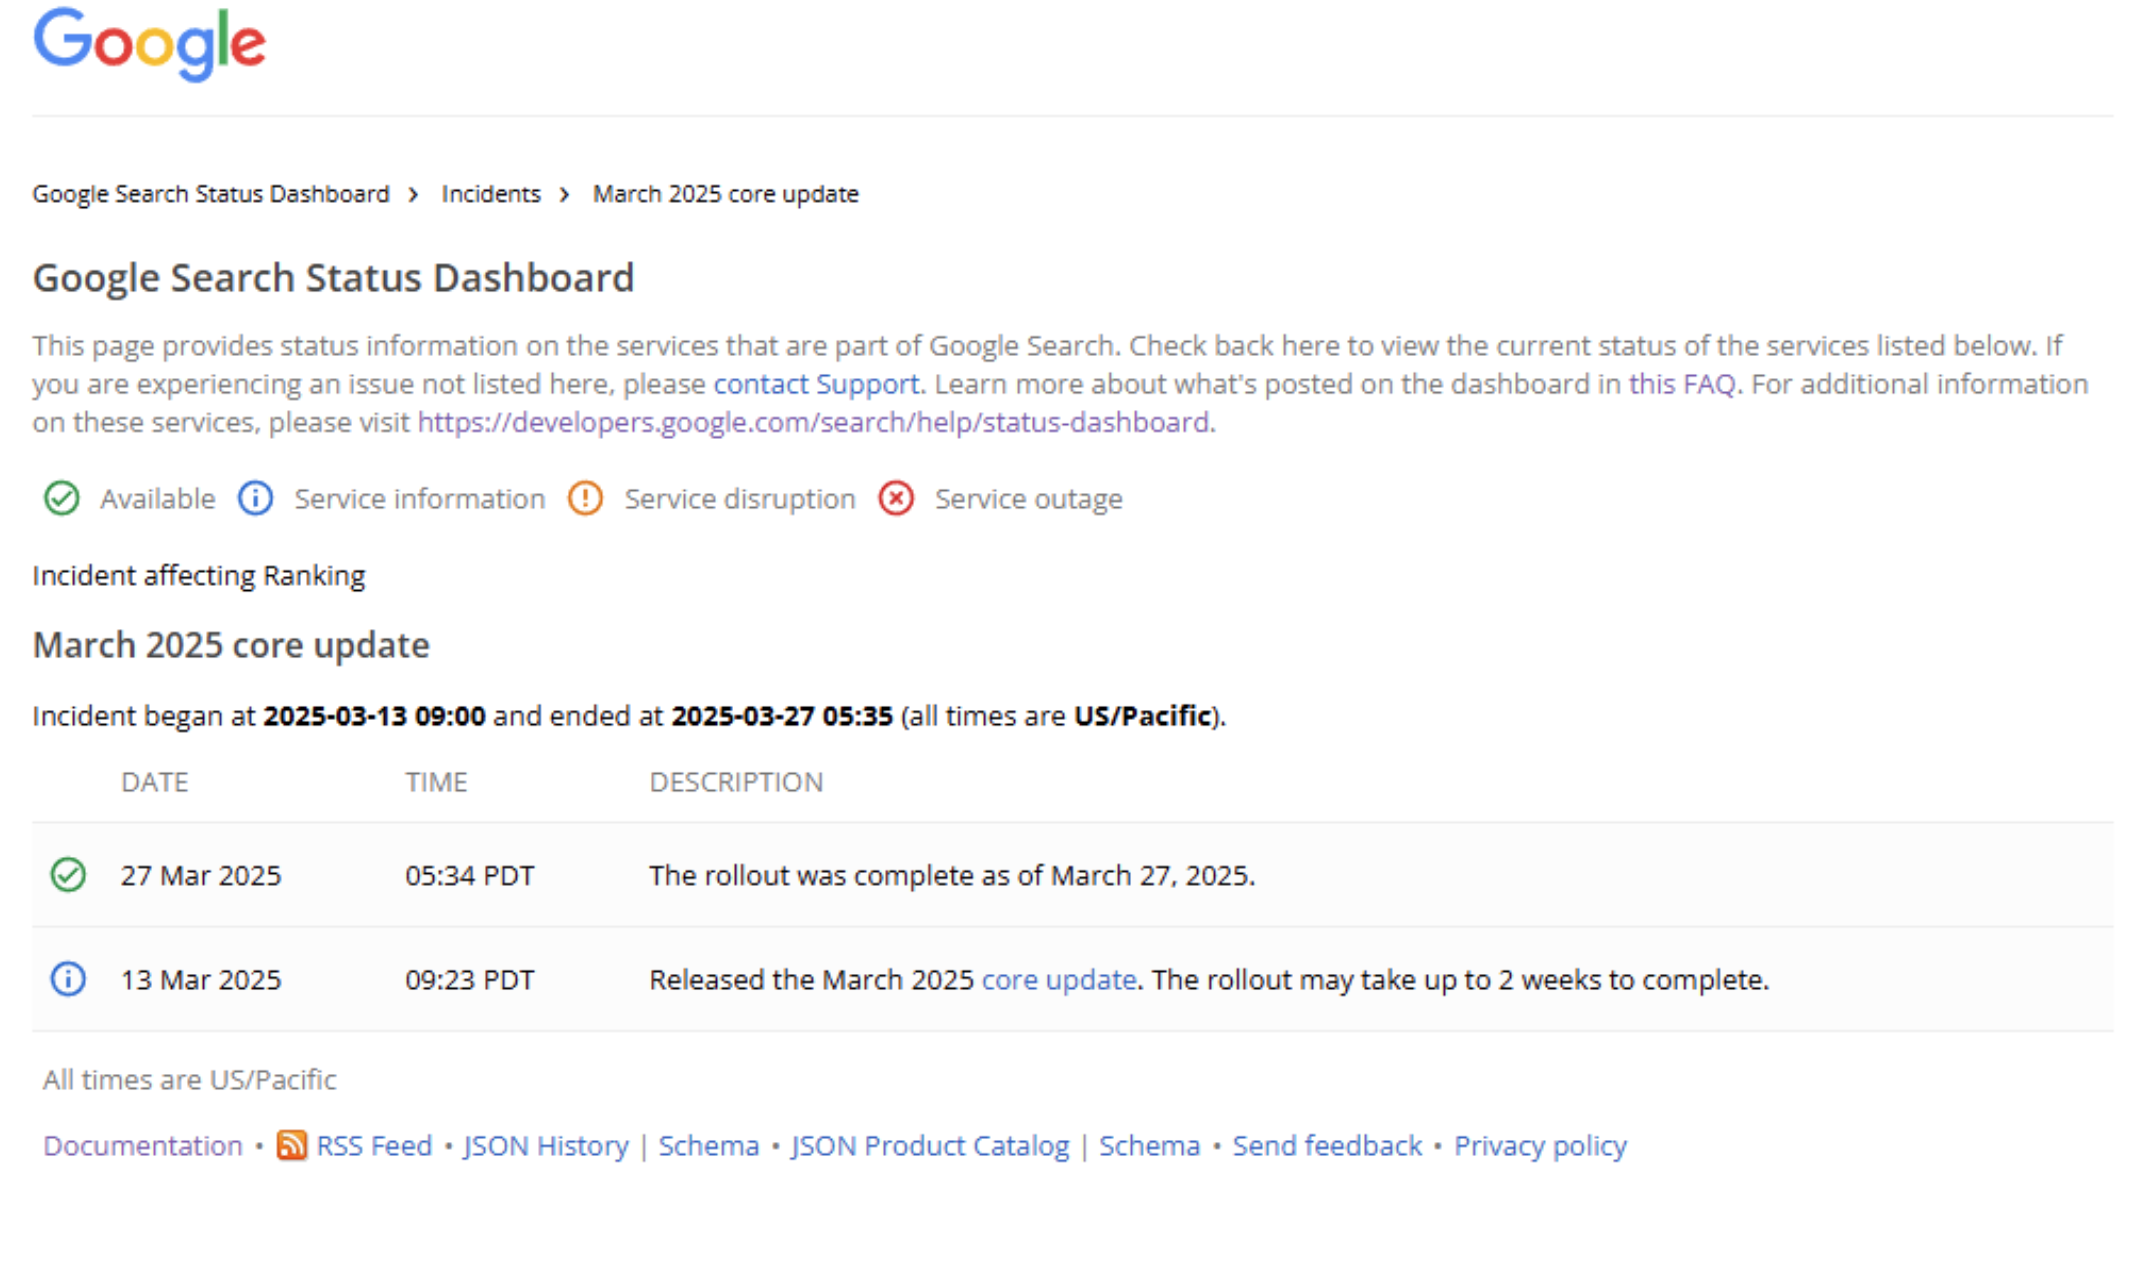
Task: Subscribe via the RSS Feed link
Action: point(374,1146)
